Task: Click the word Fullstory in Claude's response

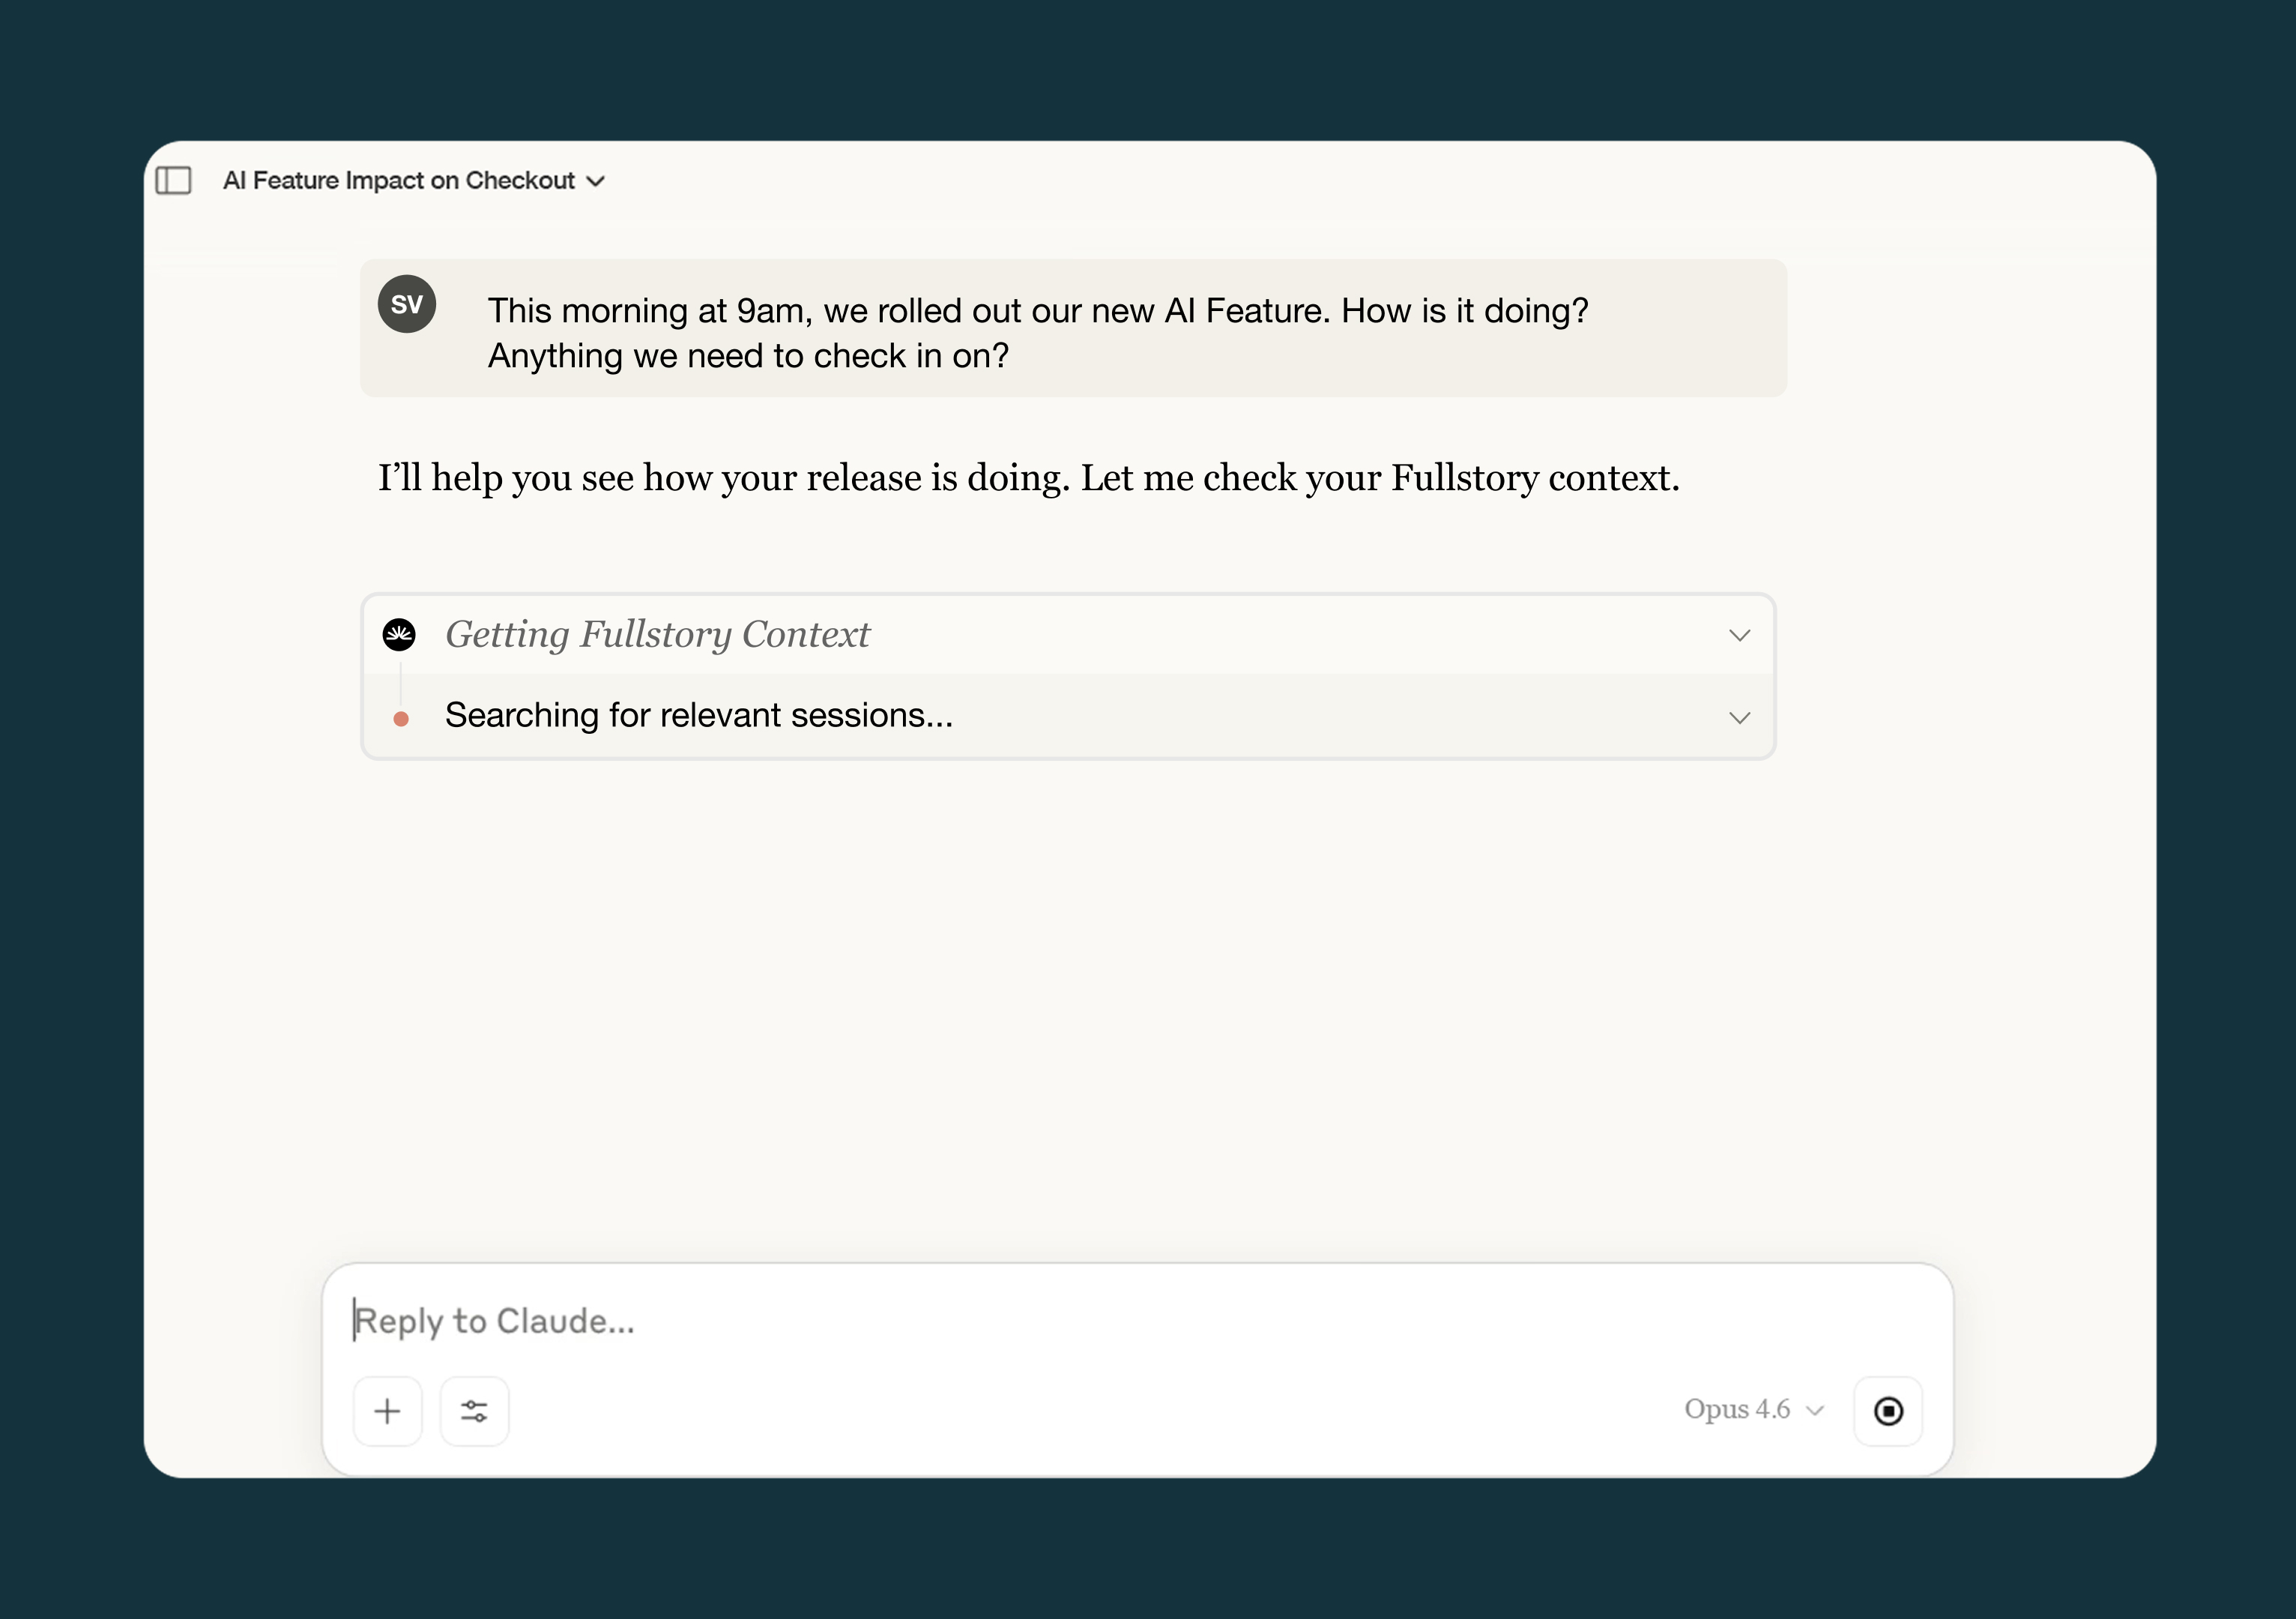Action: click(1464, 478)
